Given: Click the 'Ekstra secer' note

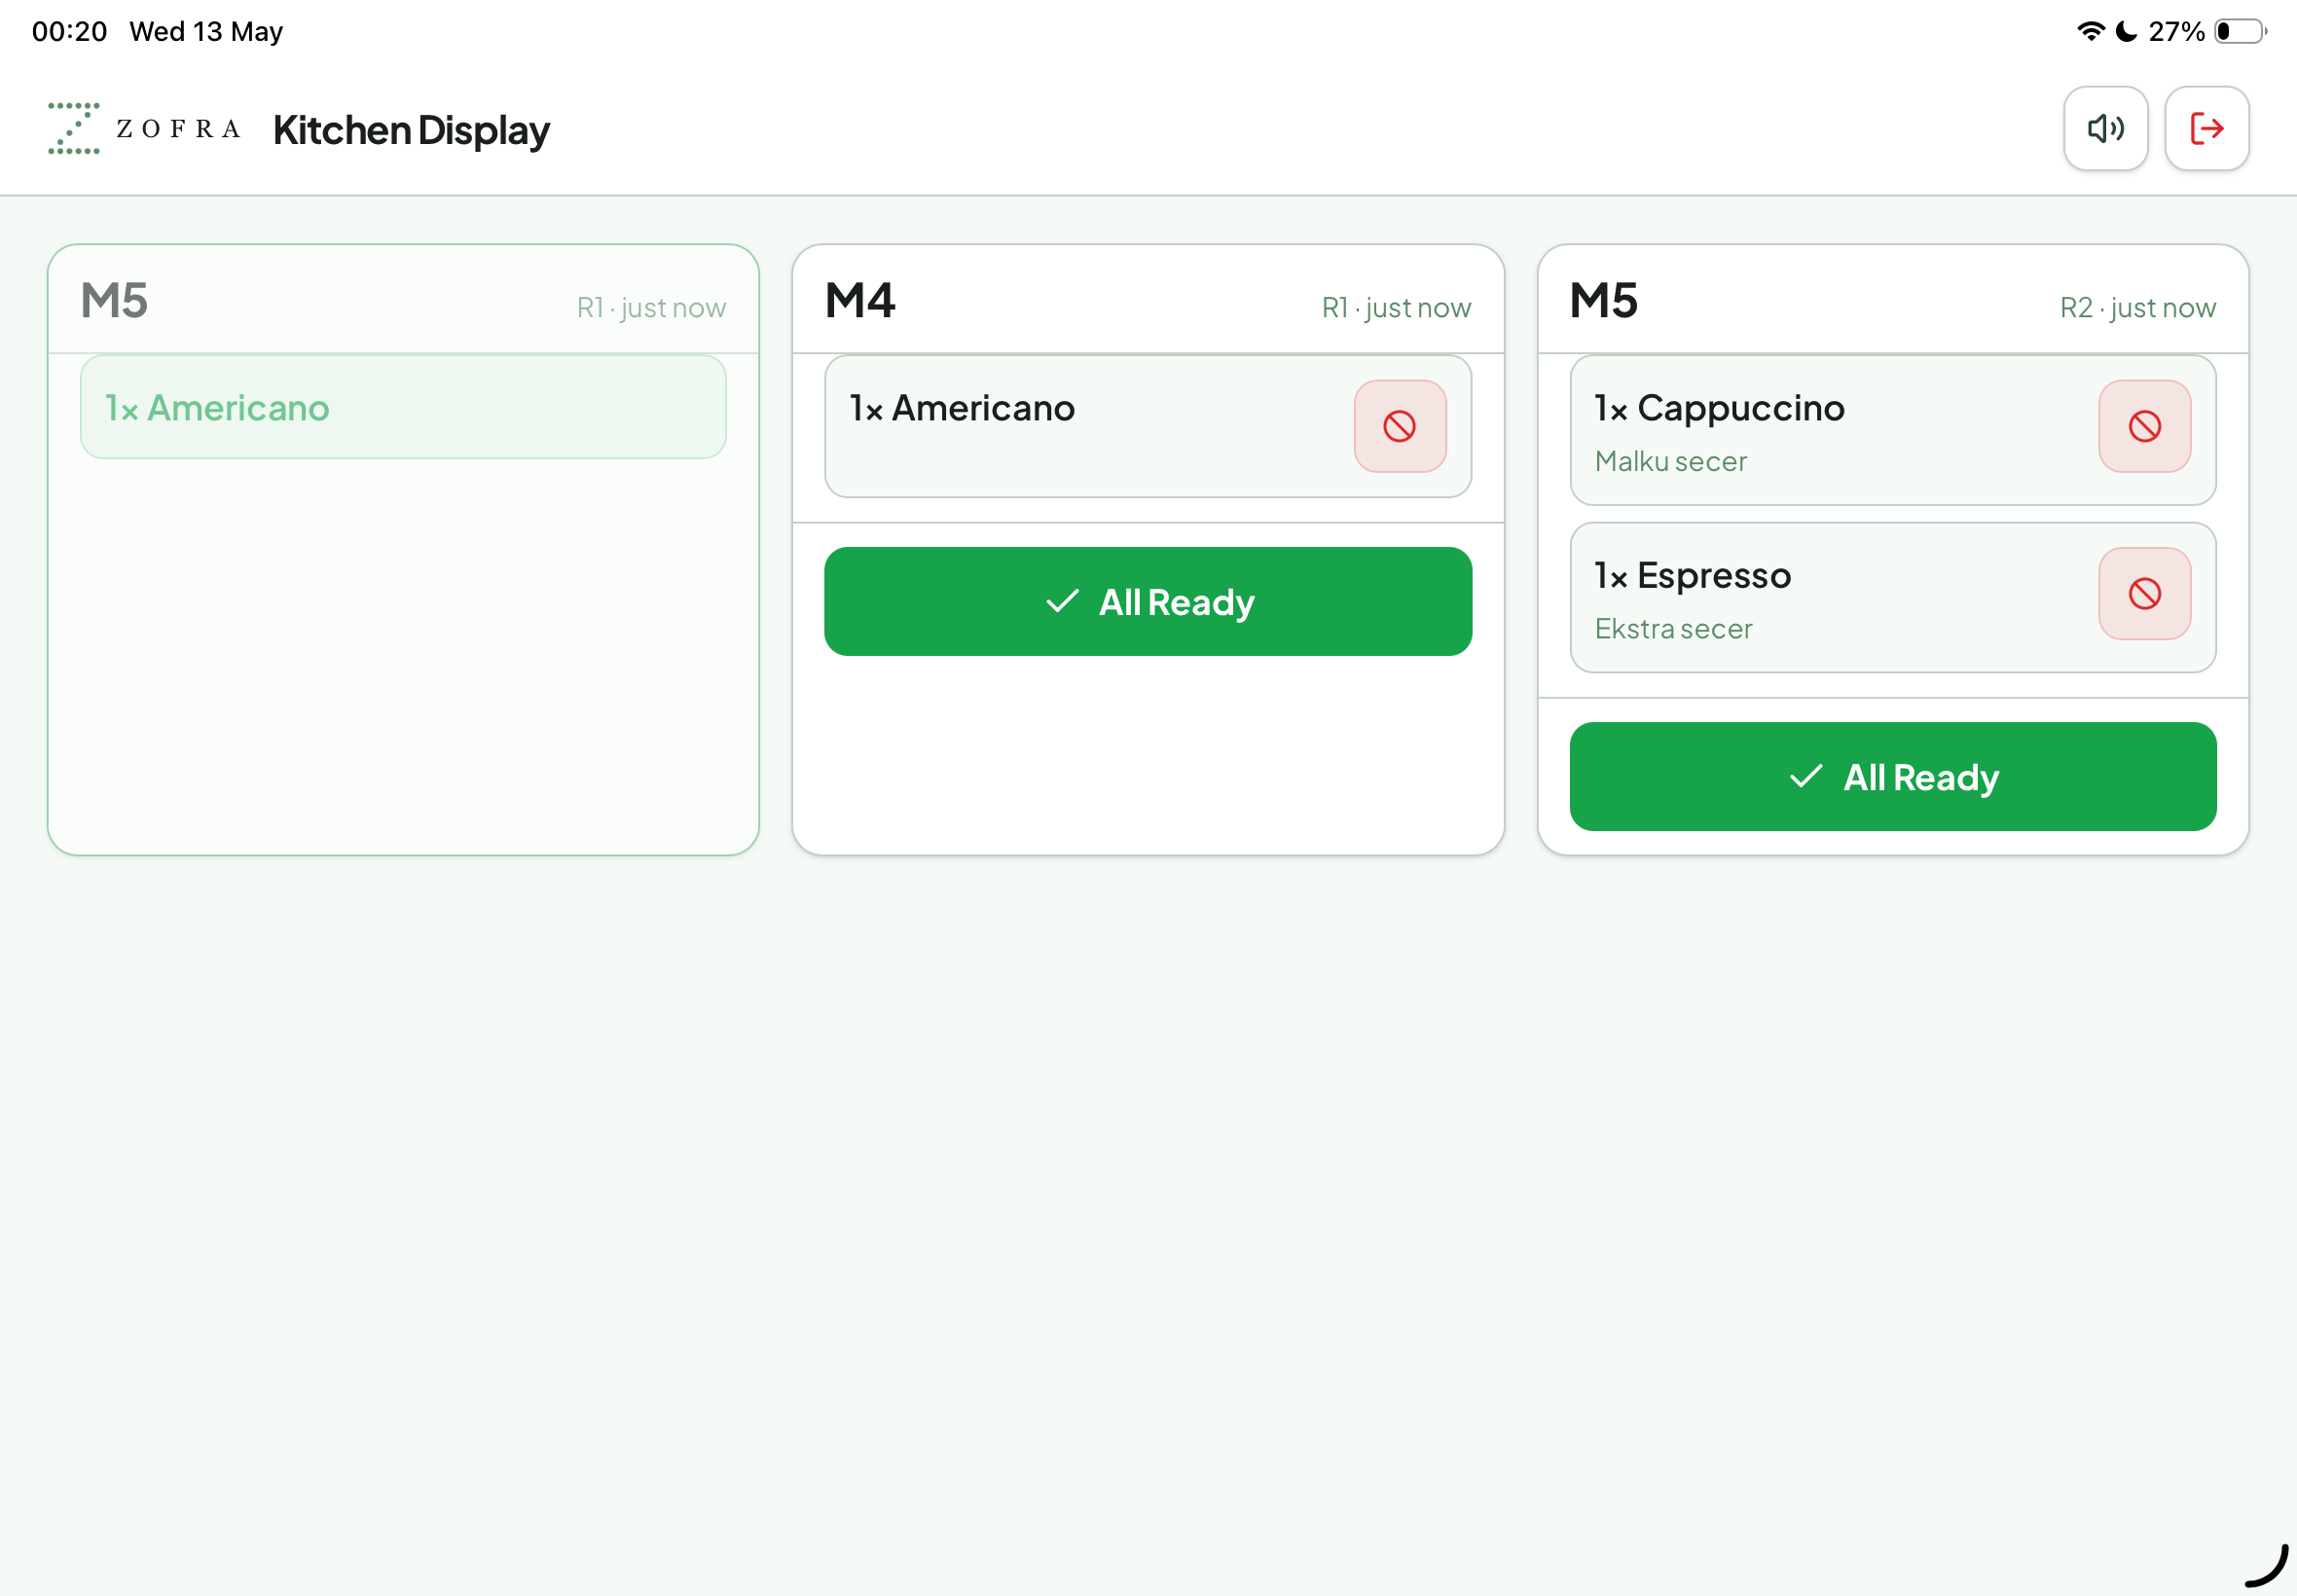Looking at the screenshot, I should [1673, 628].
